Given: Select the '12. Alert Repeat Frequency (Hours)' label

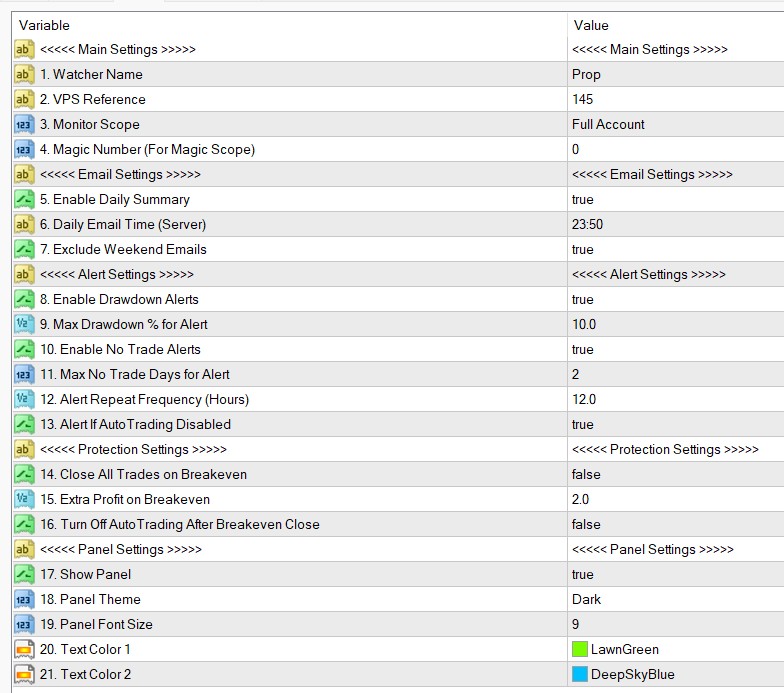Looking at the screenshot, I should (144, 400).
